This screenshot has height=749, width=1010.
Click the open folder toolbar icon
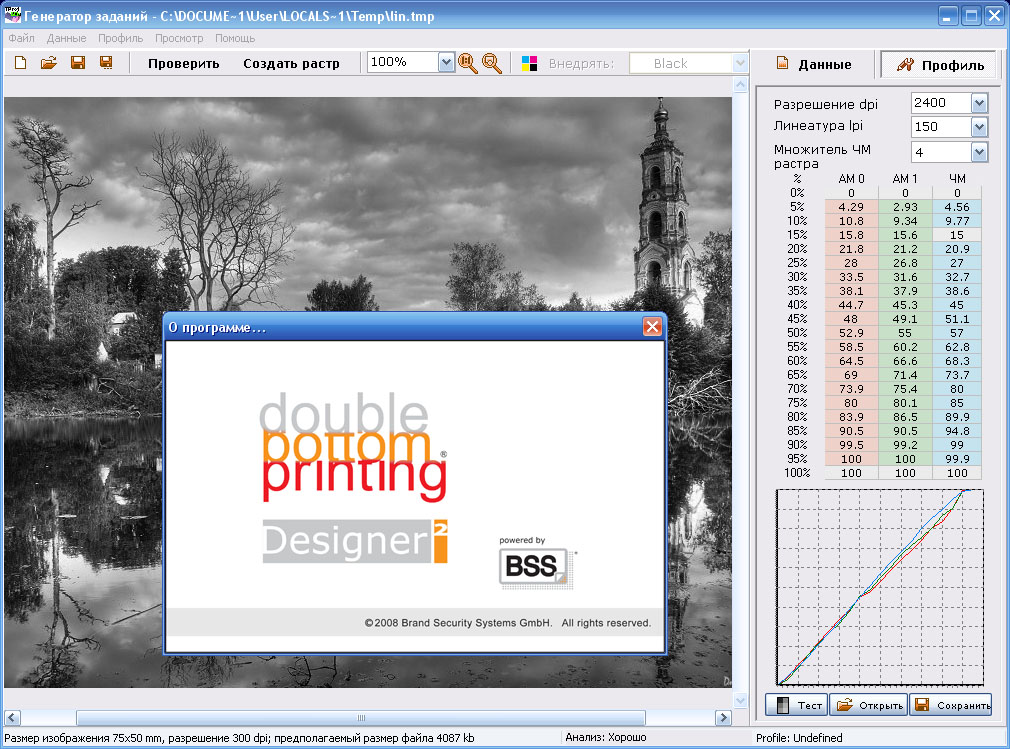[48, 63]
